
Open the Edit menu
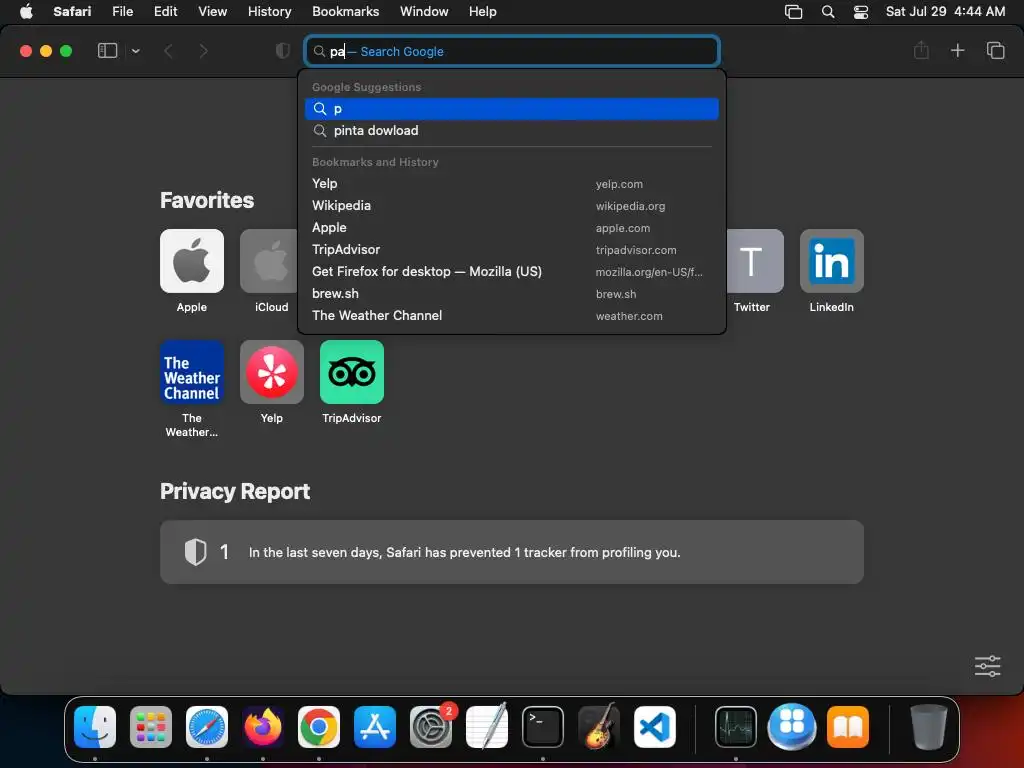click(165, 11)
